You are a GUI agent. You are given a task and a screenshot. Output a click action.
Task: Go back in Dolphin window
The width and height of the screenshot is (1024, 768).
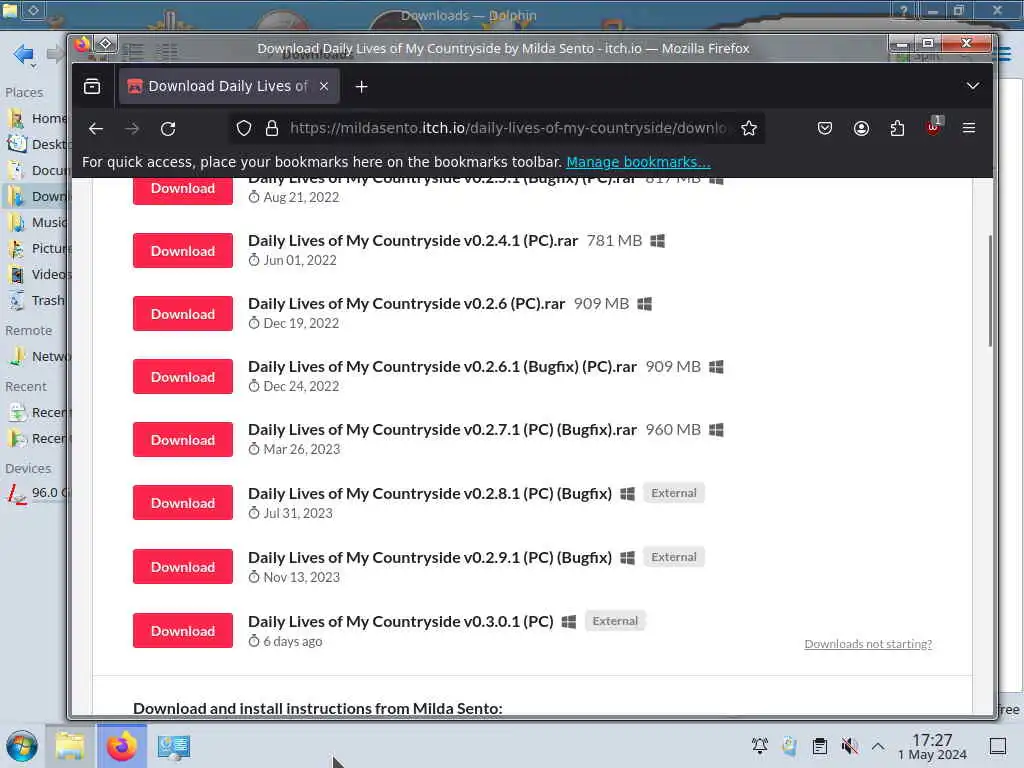coord(24,54)
